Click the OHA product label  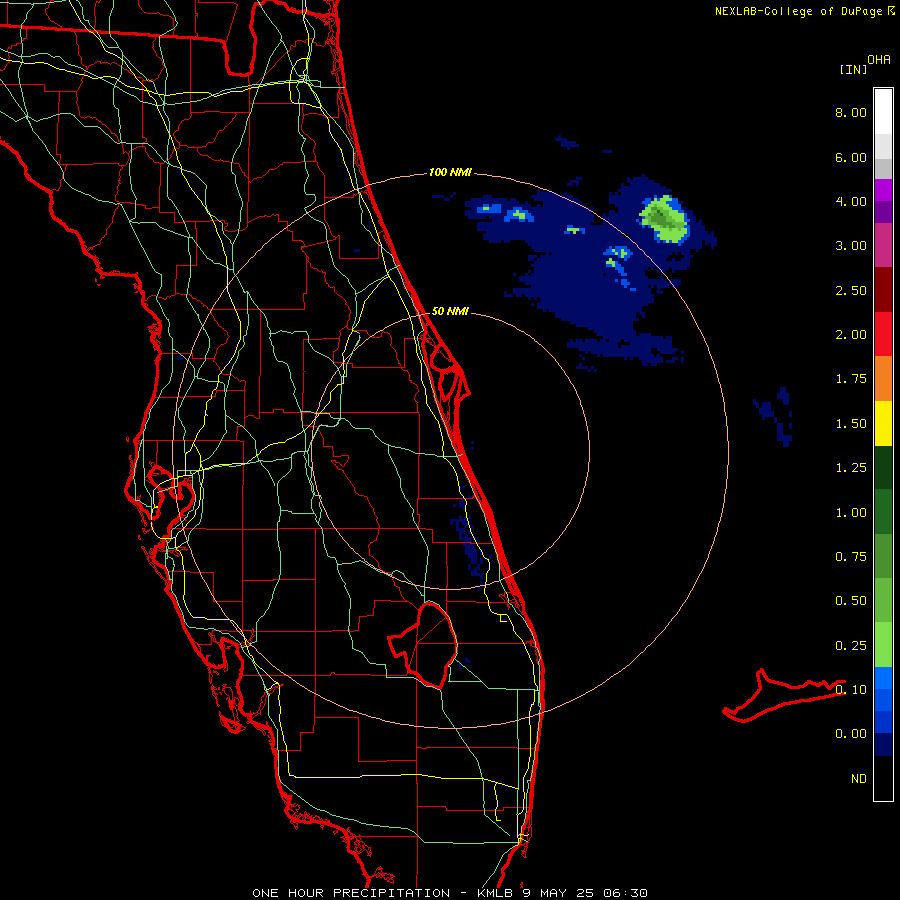tap(879, 60)
